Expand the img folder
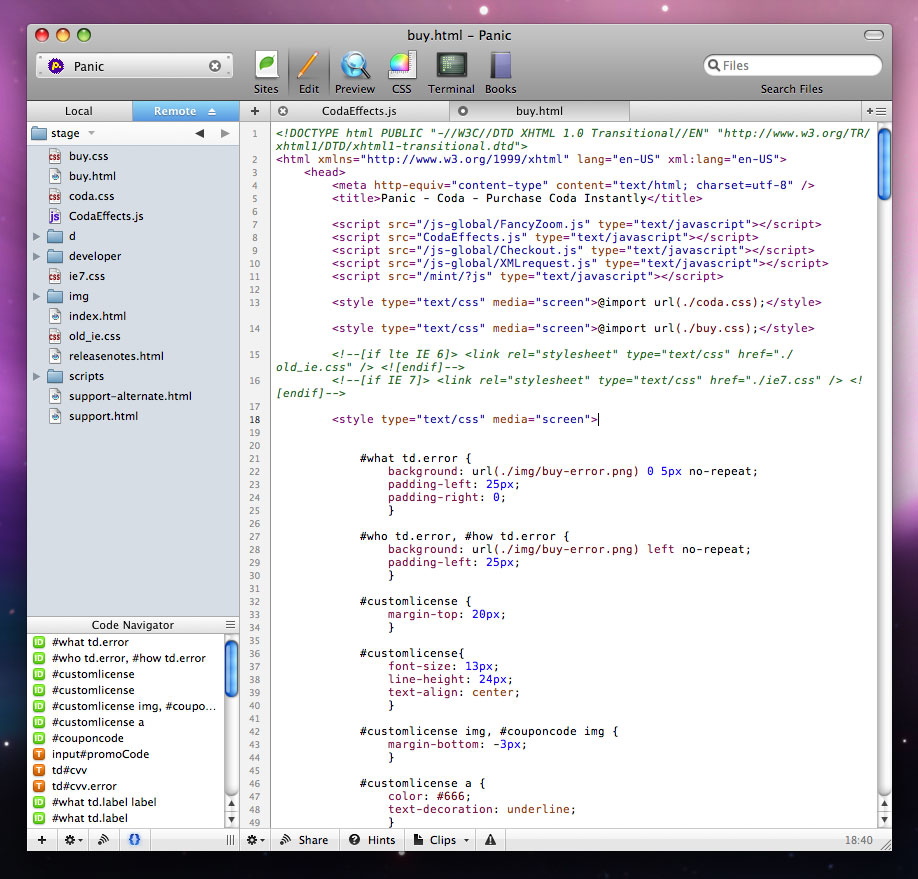Viewport: 918px width, 879px height. pos(36,296)
